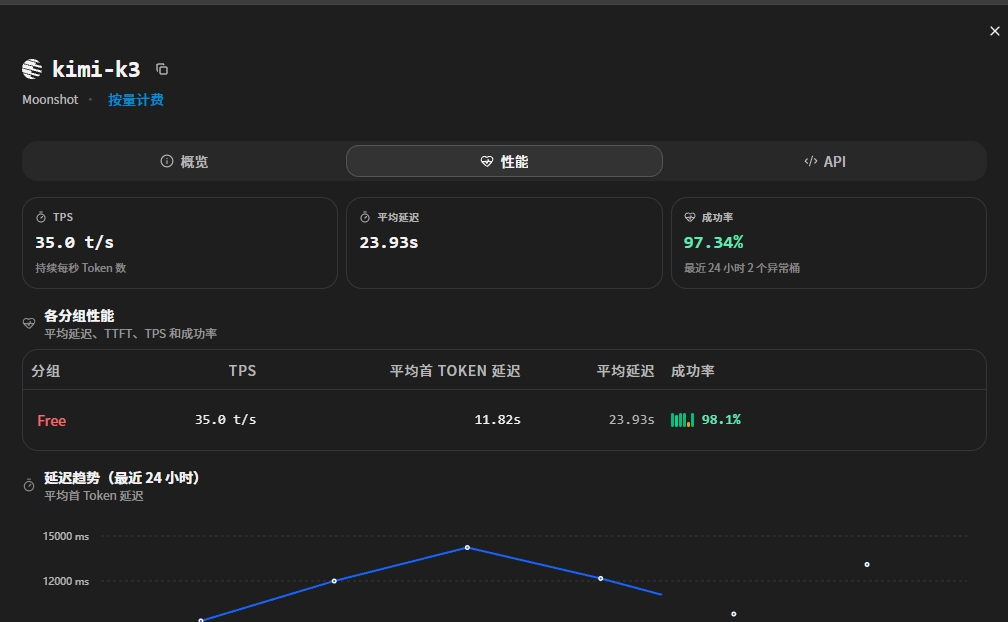Close the model details panel
The height and width of the screenshot is (622, 1008).
pos(994,31)
